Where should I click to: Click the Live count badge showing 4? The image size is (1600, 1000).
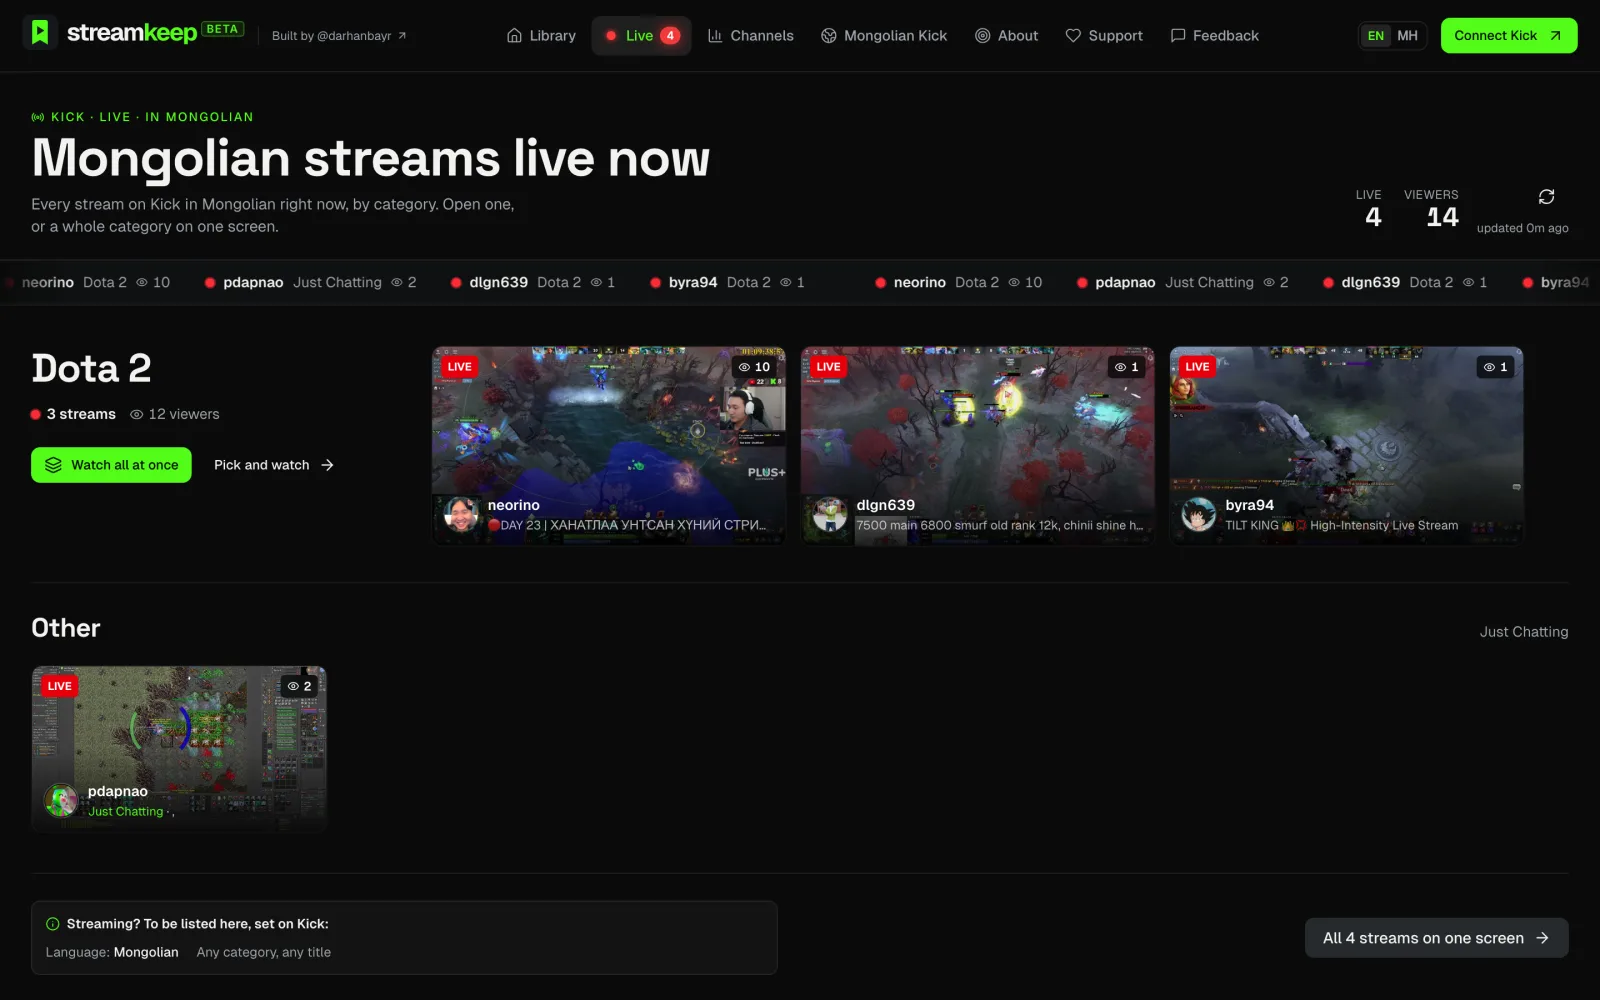pos(670,36)
